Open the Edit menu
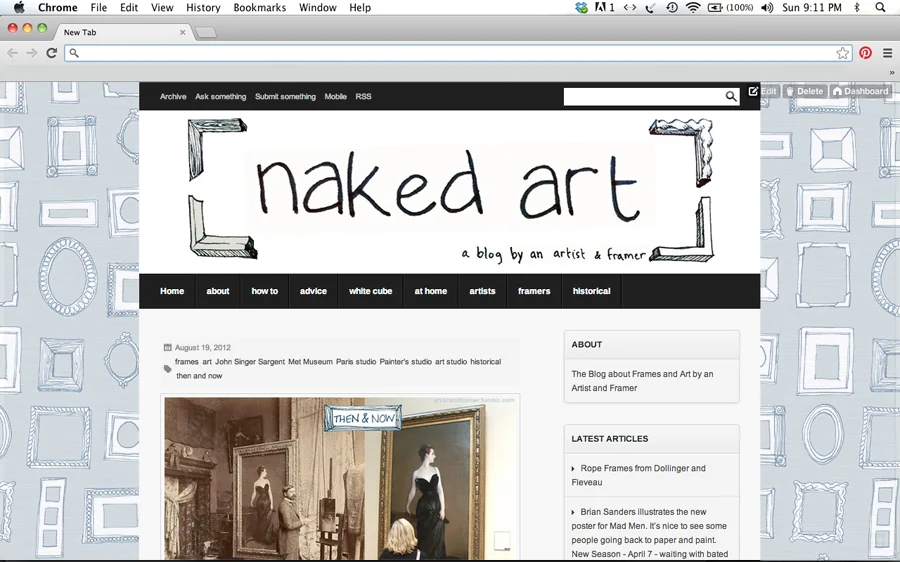This screenshot has width=900, height=562. [x=129, y=7]
